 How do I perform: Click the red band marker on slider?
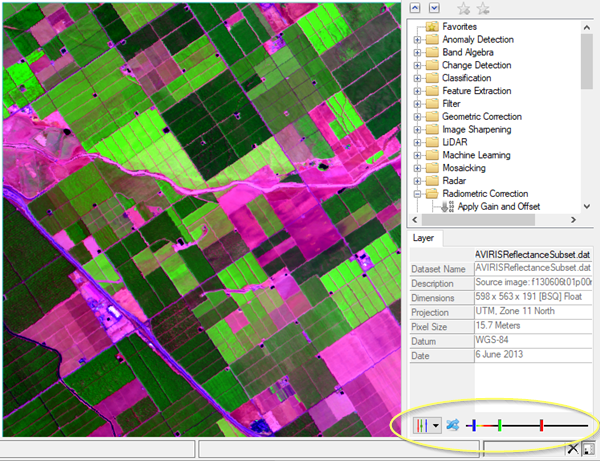[x=541, y=425]
